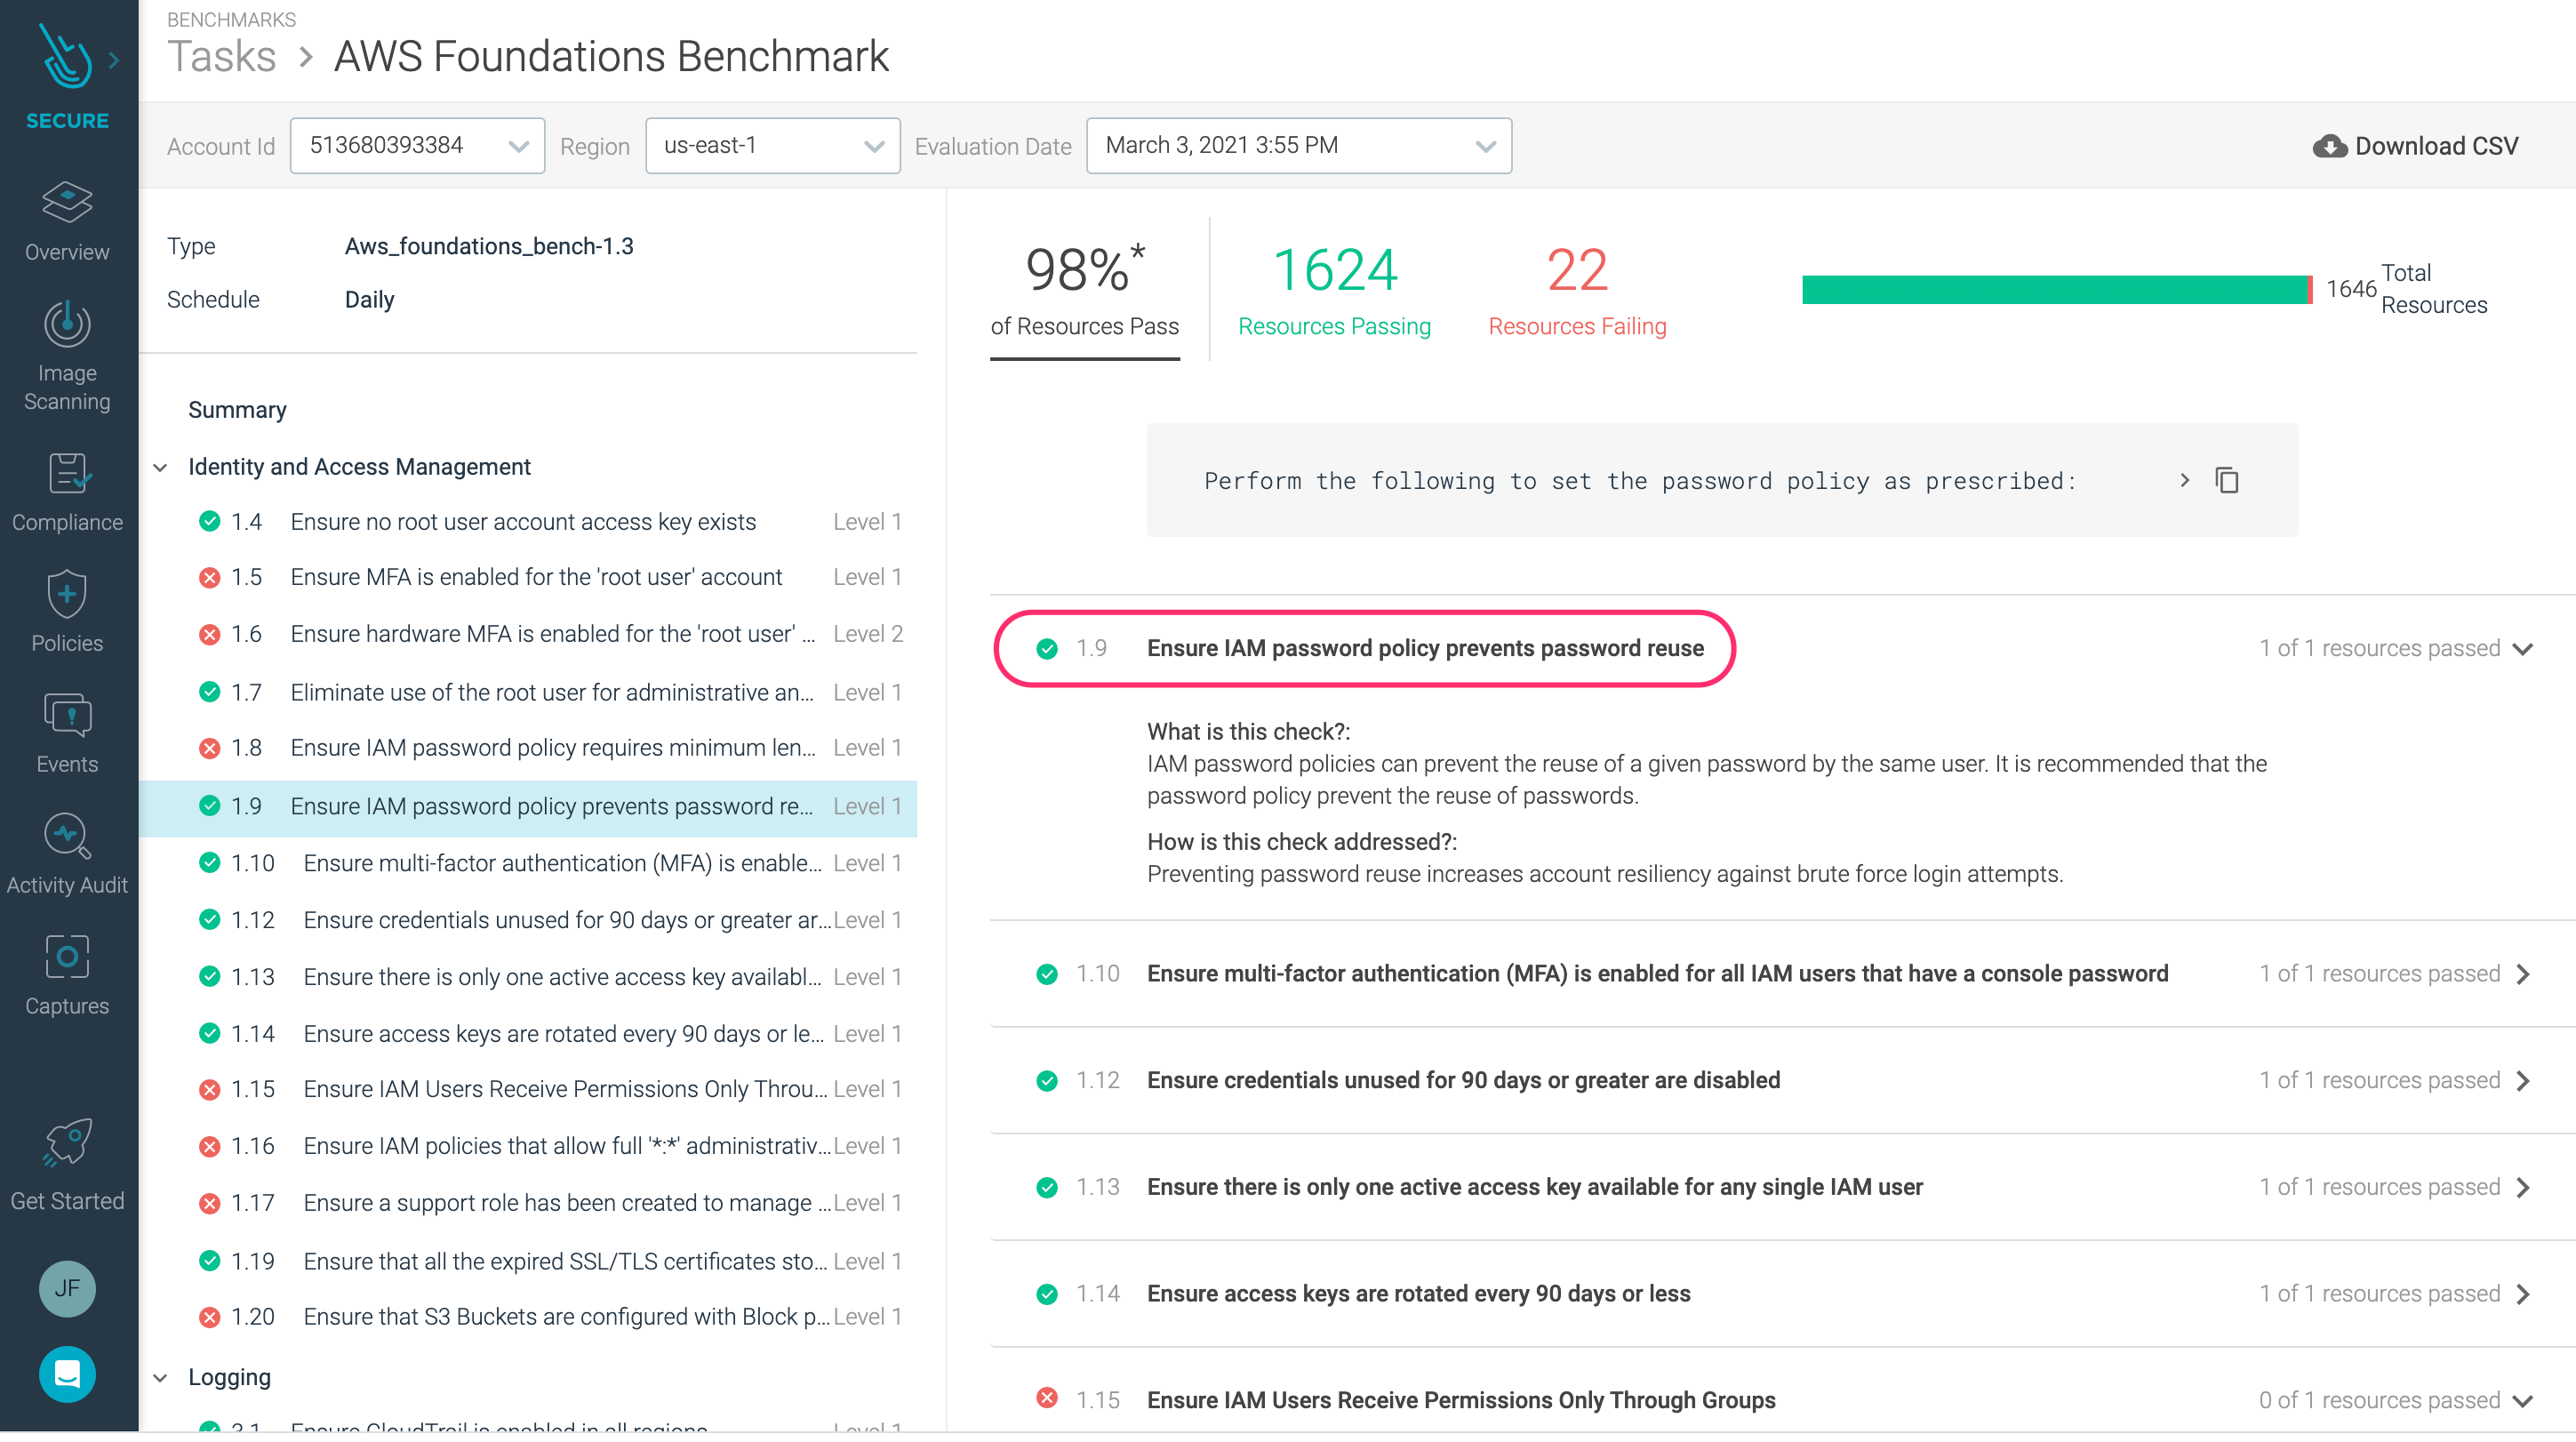
Task: Click the Daily schedule value
Action: pyautogui.click(x=369, y=300)
